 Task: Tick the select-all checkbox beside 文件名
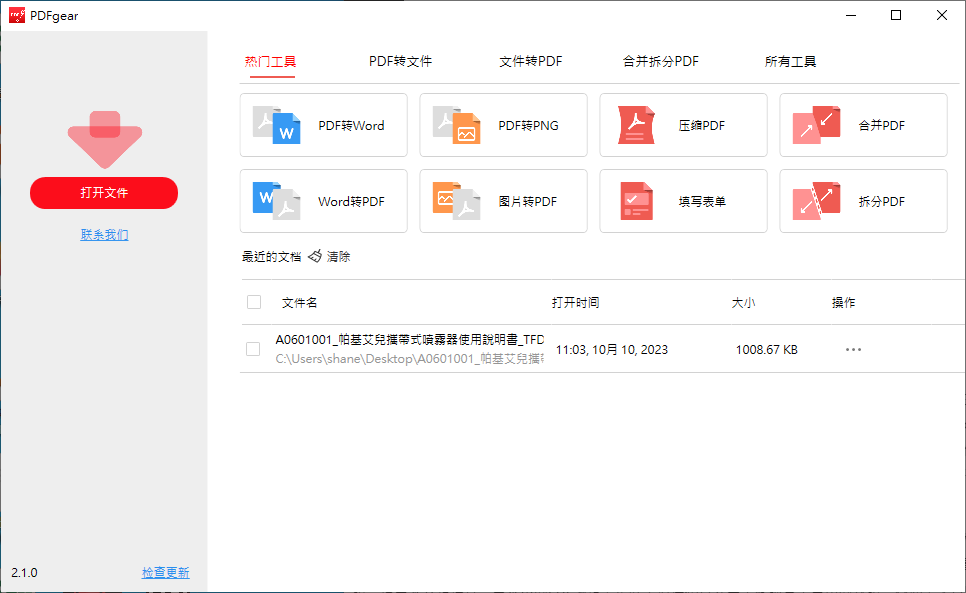(254, 302)
